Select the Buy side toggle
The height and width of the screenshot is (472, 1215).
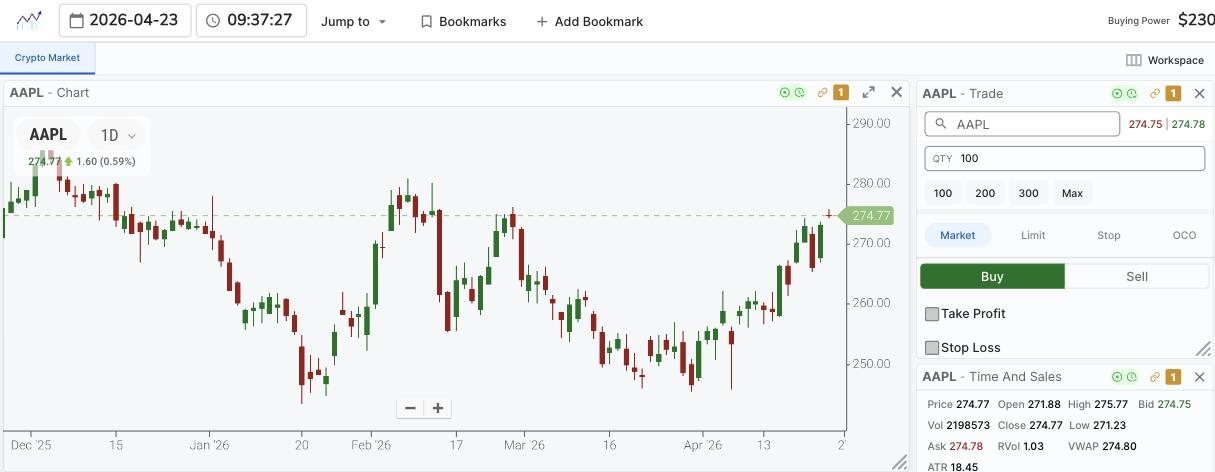click(992, 277)
